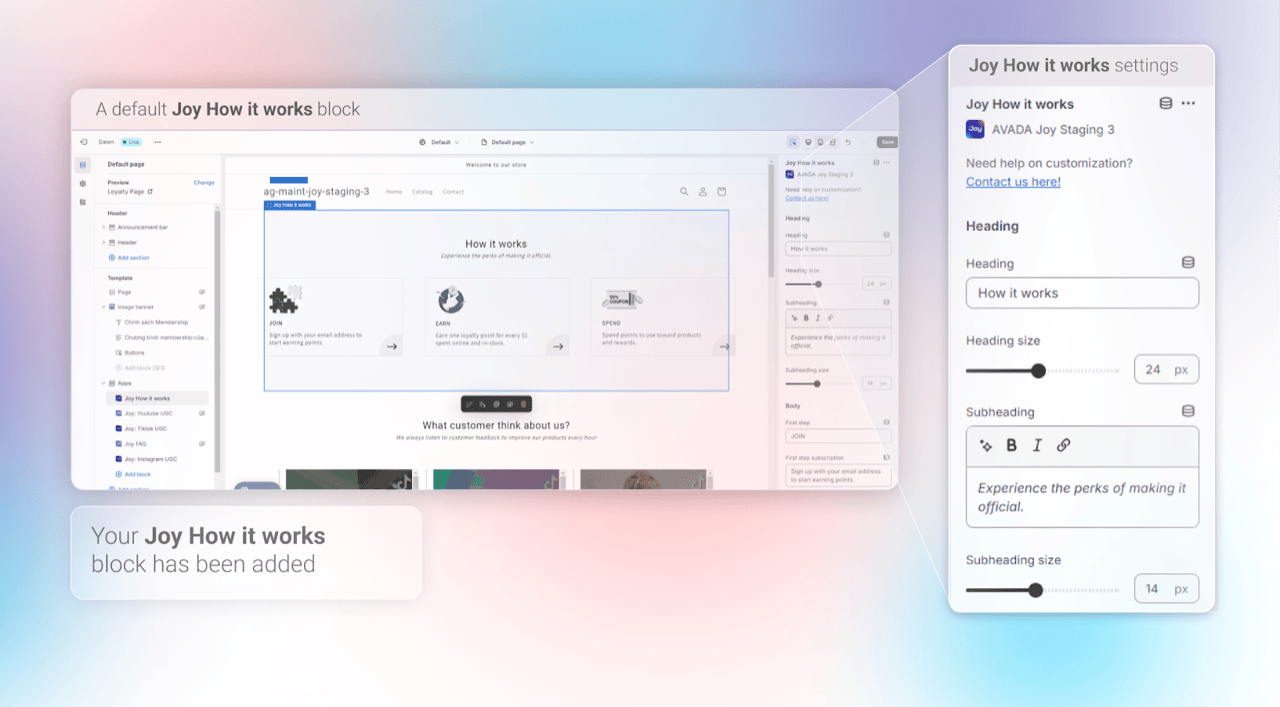The width and height of the screenshot is (1280, 707).
Task: Open the Default page template dropdown
Action: pos(508,142)
